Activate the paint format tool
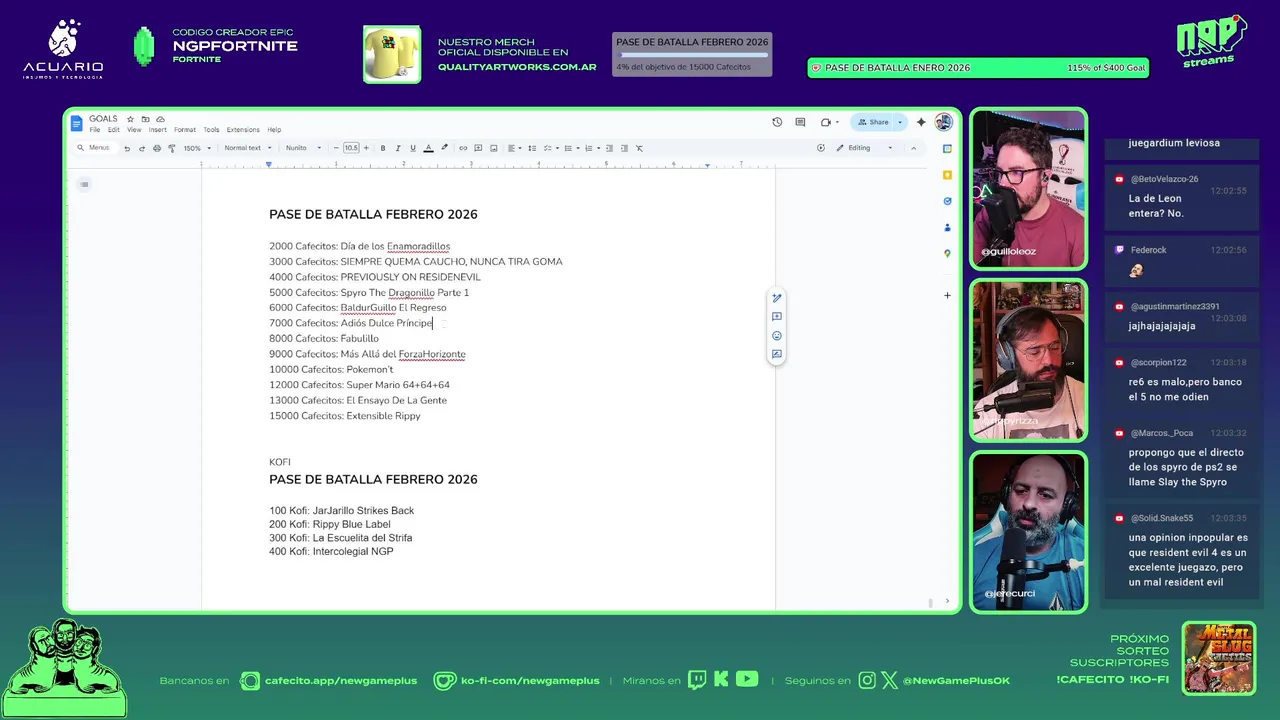Image resolution: width=1280 pixels, height=720 pixels. (x=172, y=148)
